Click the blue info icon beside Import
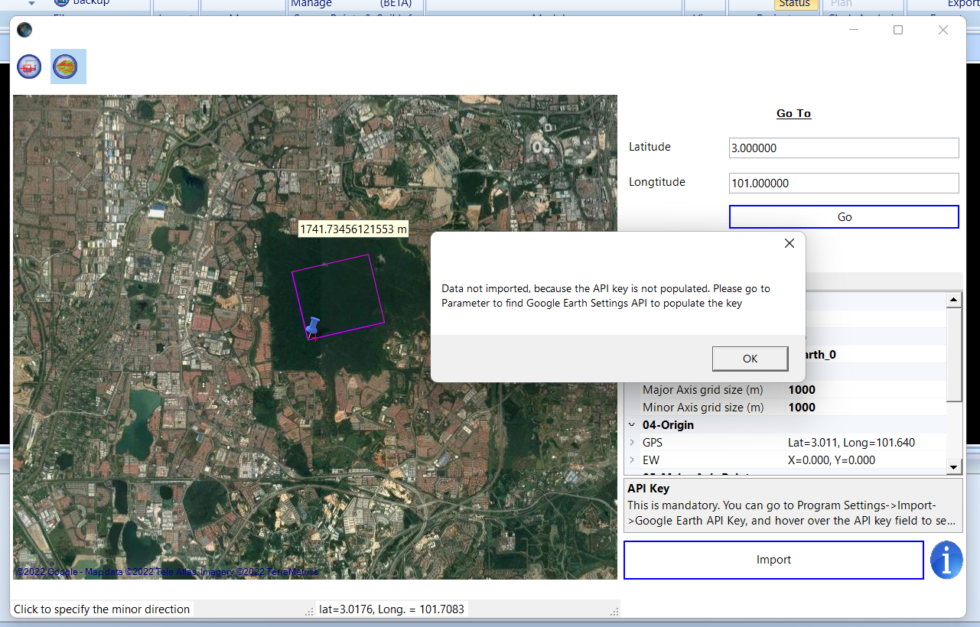Image resolution: width=980 pixels, height=627 pixels. point(946,560)
